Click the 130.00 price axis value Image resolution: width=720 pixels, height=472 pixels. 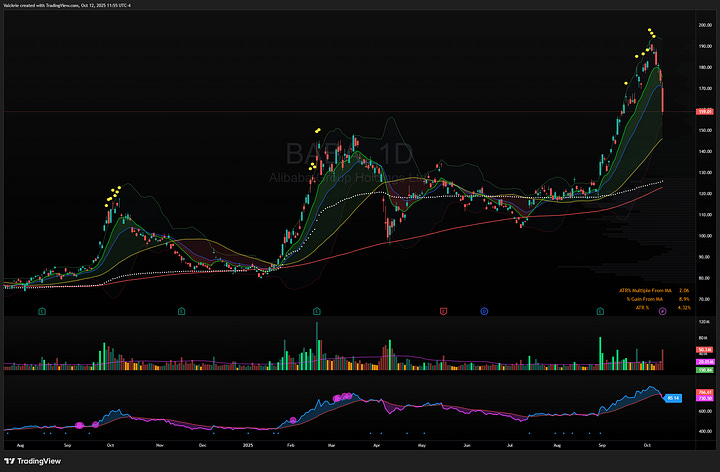705,173
